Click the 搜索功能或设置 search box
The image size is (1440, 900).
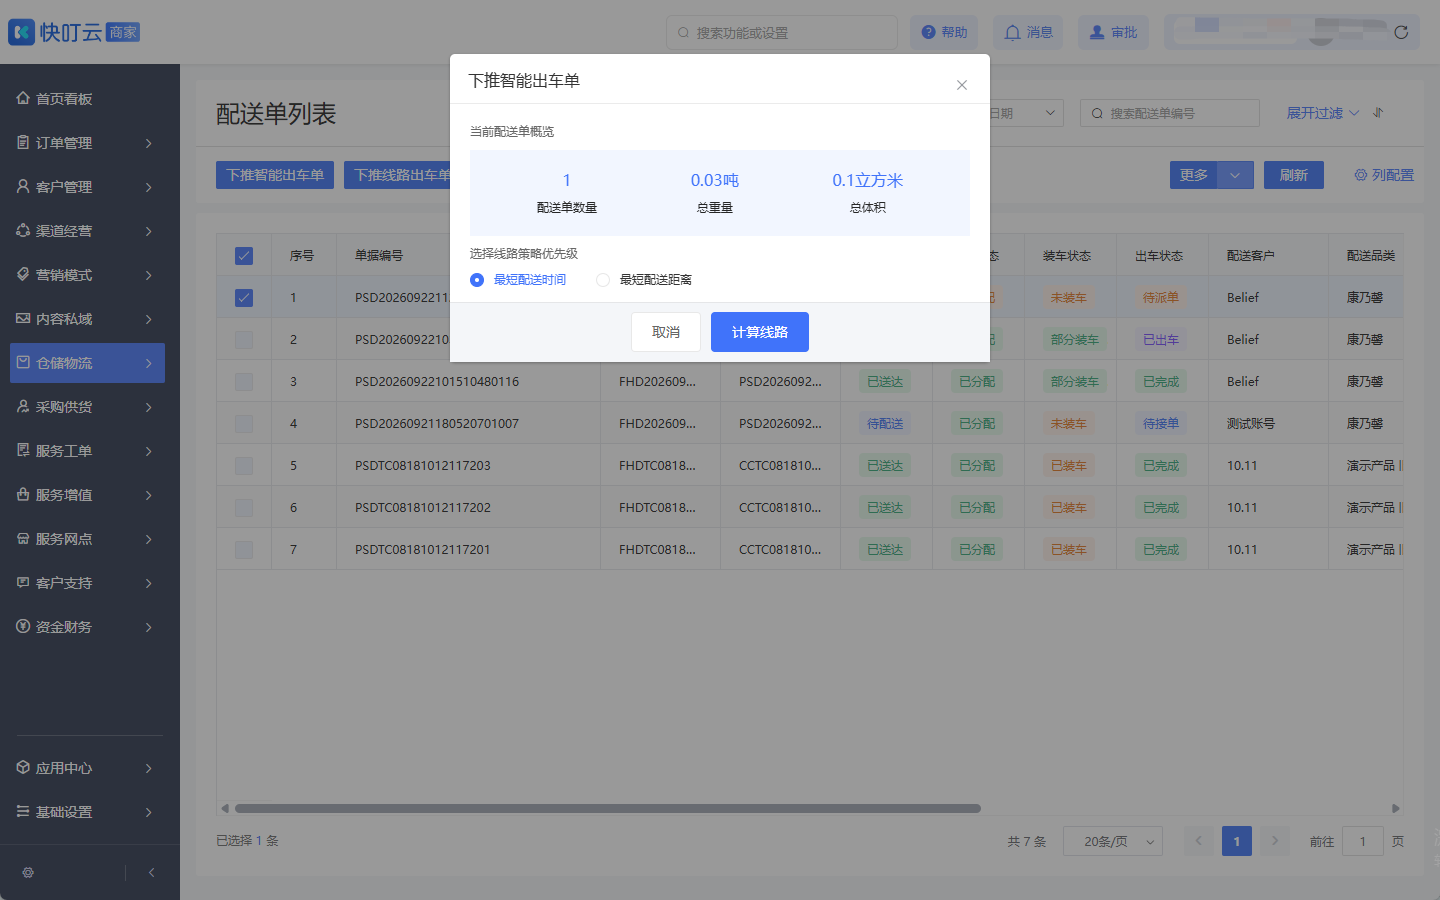tap(782, 32)
